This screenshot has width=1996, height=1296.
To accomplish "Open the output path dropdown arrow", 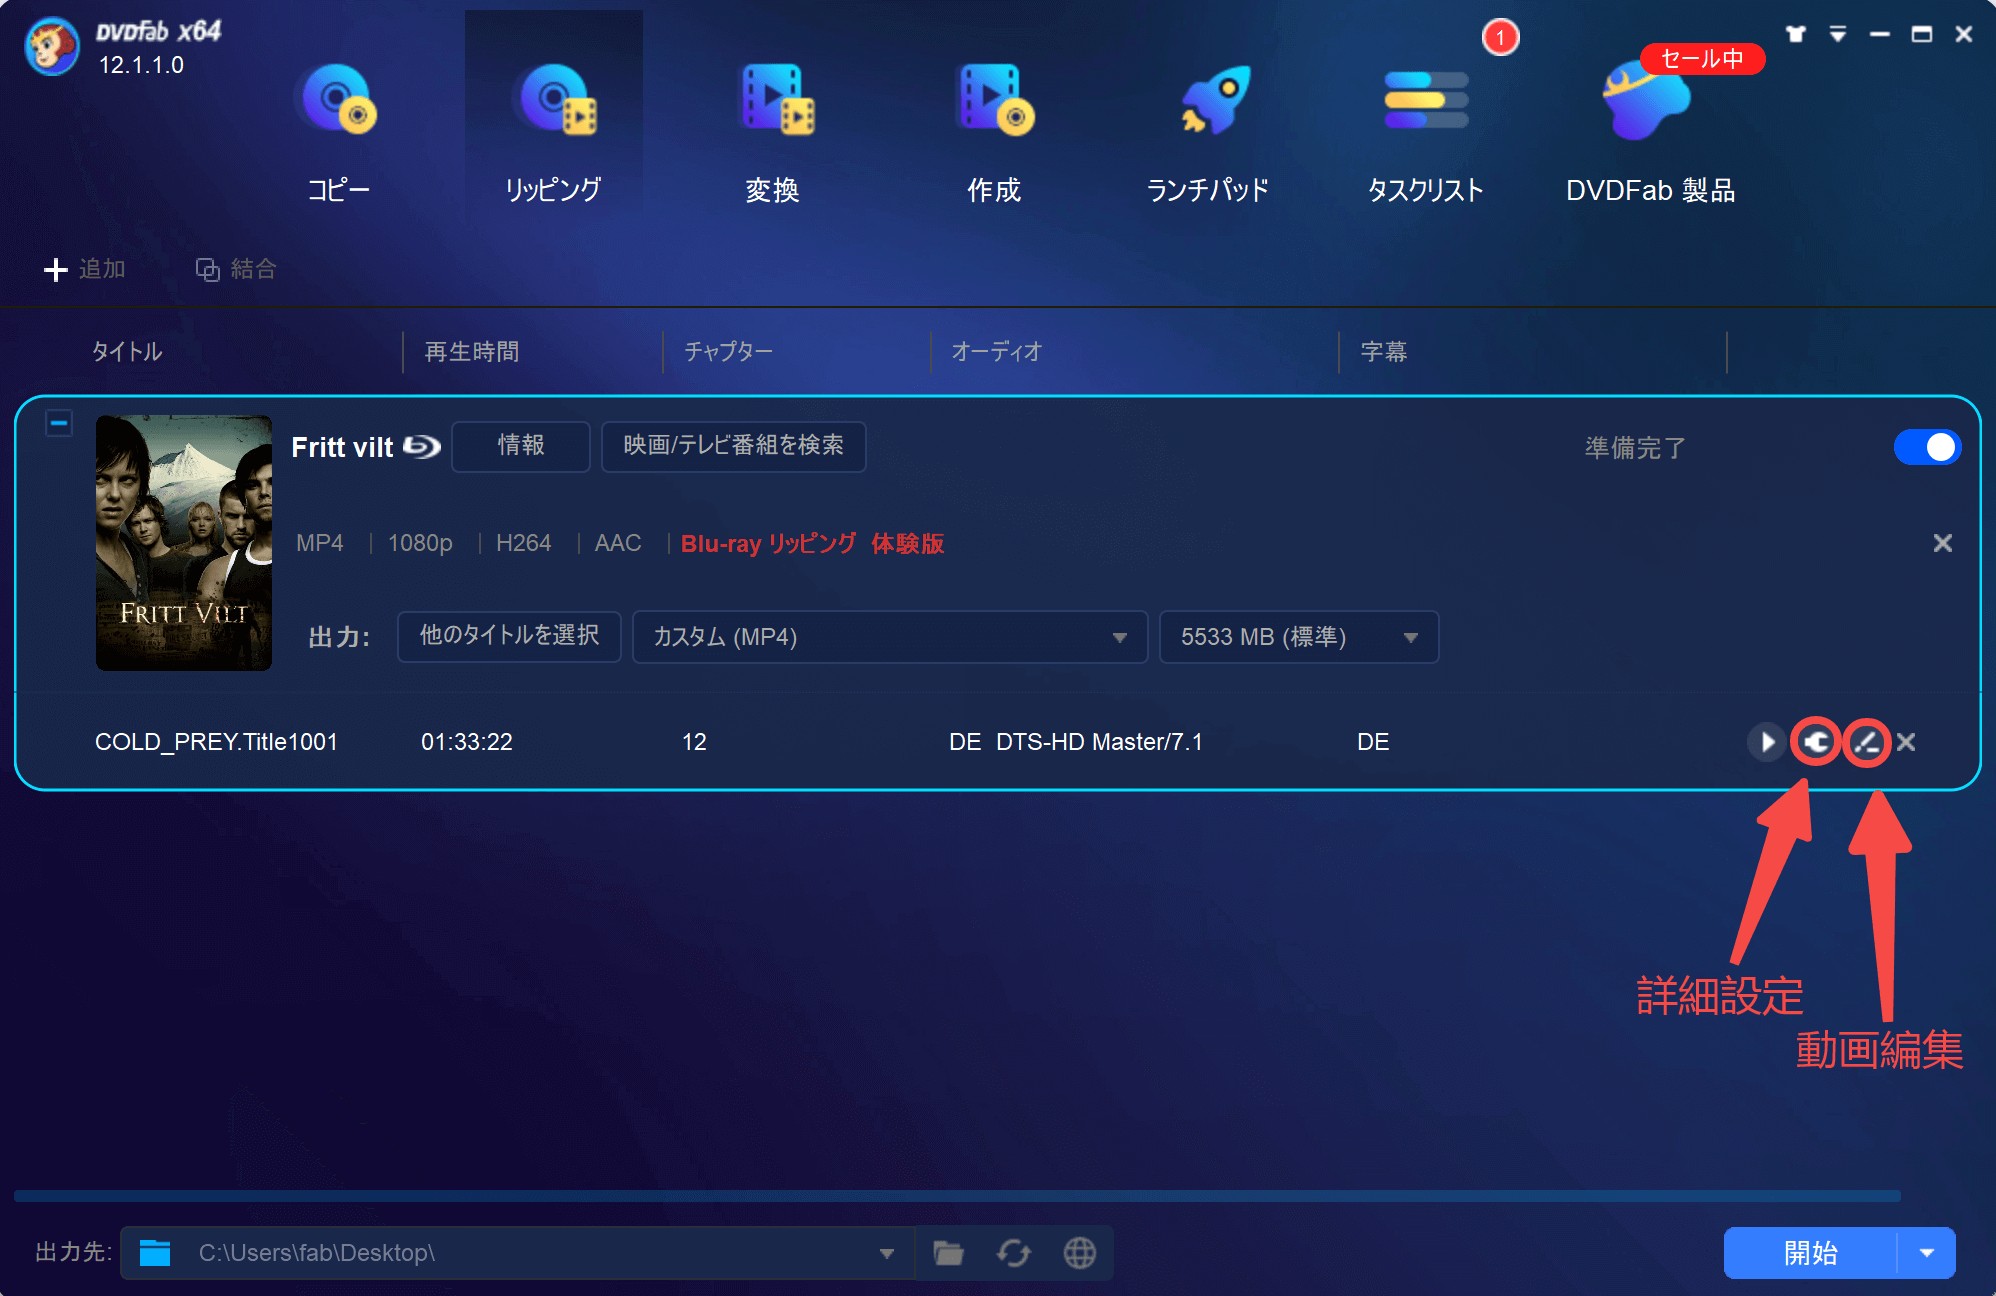I will [x=886, y=1253].
